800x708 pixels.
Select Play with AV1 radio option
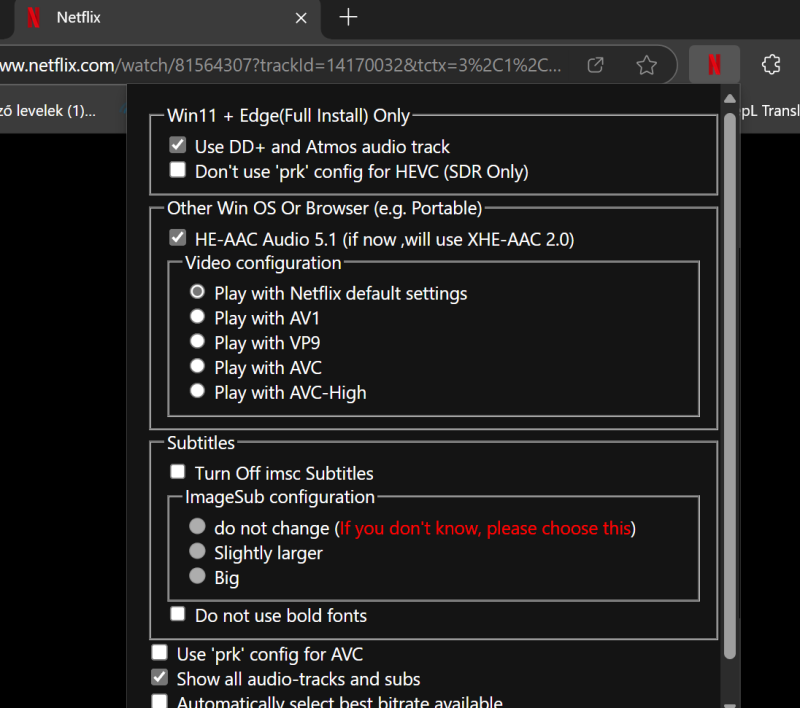[198, 317]
